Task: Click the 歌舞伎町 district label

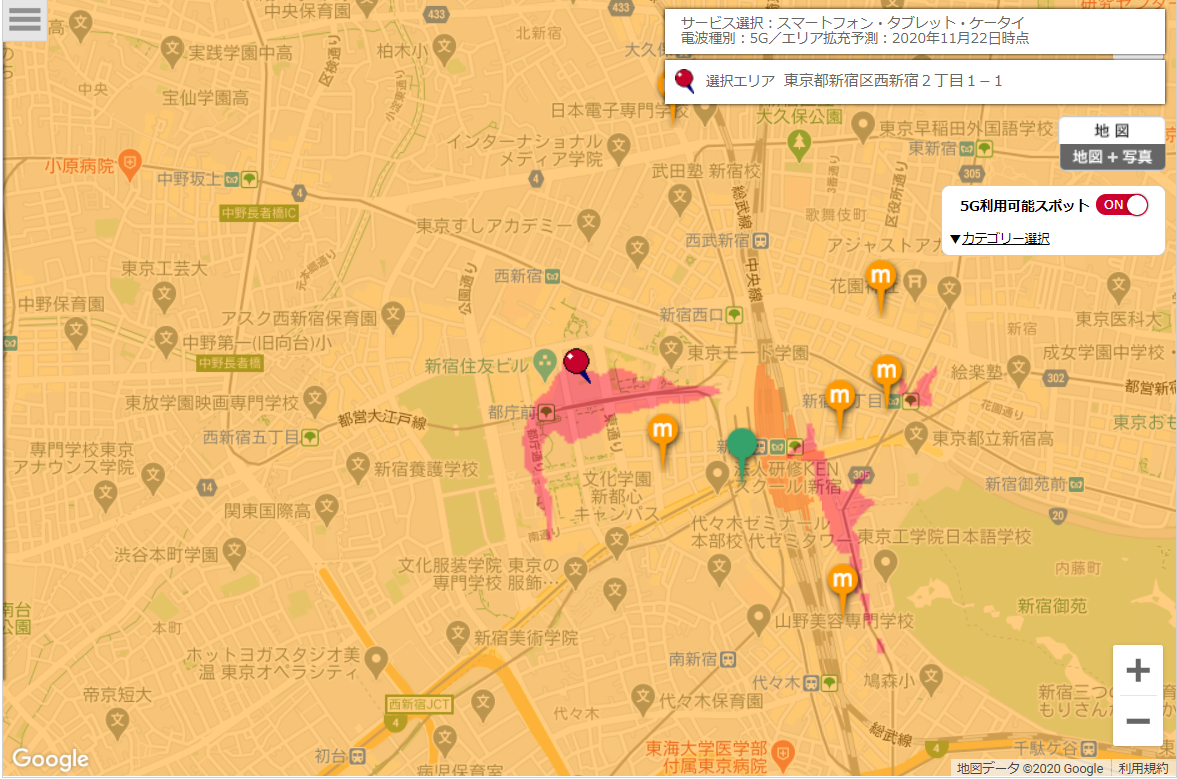Action: (835, 215)
